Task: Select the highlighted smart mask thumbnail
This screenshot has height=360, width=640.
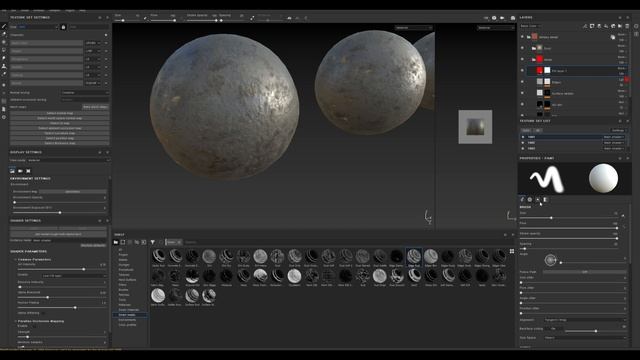Action: [x=413, y=257]
